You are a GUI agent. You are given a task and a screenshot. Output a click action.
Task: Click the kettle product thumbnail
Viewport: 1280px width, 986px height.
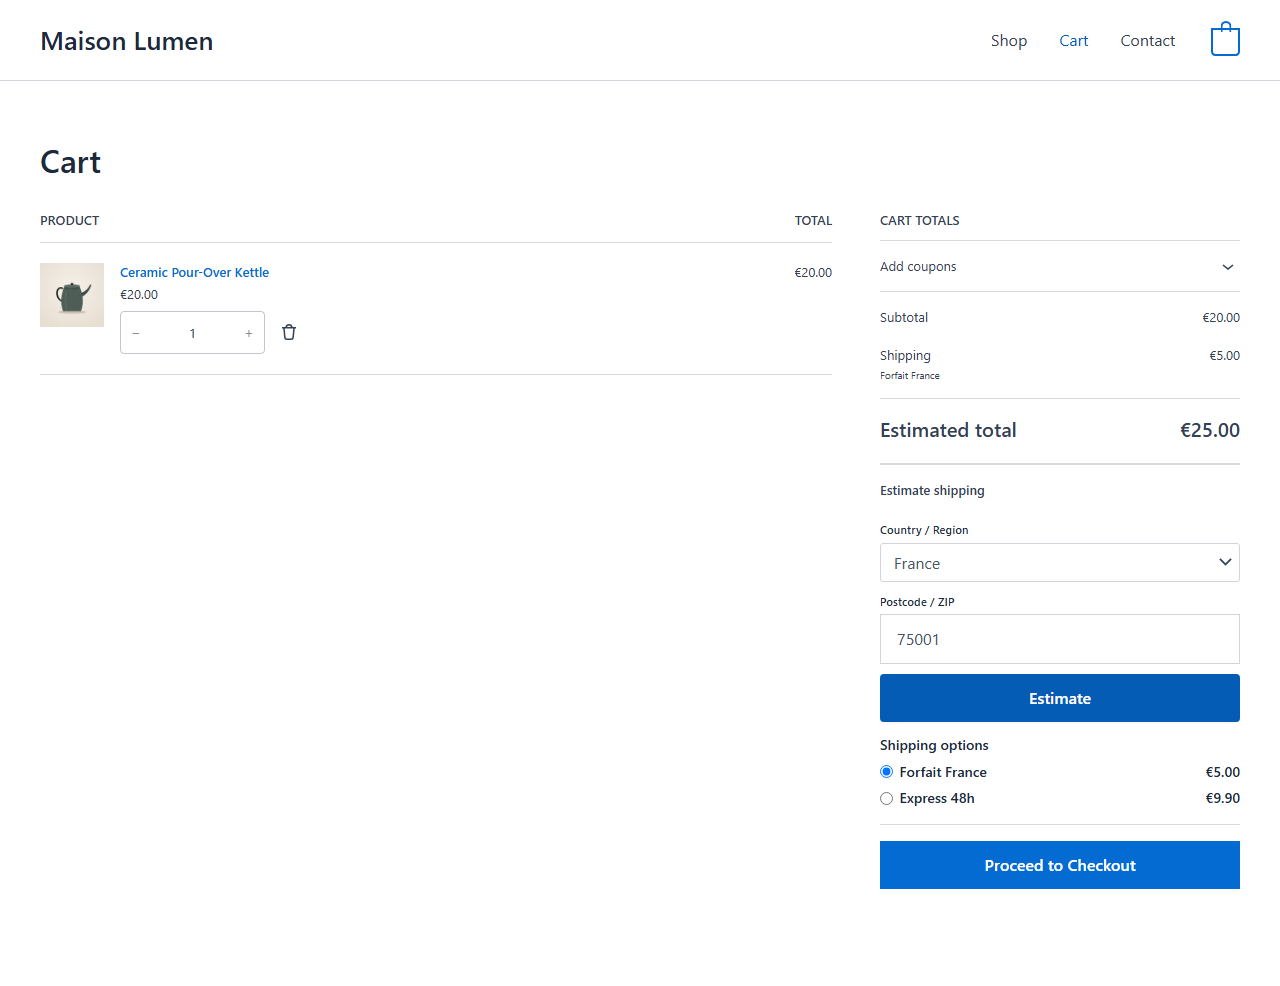pos(72,295)
